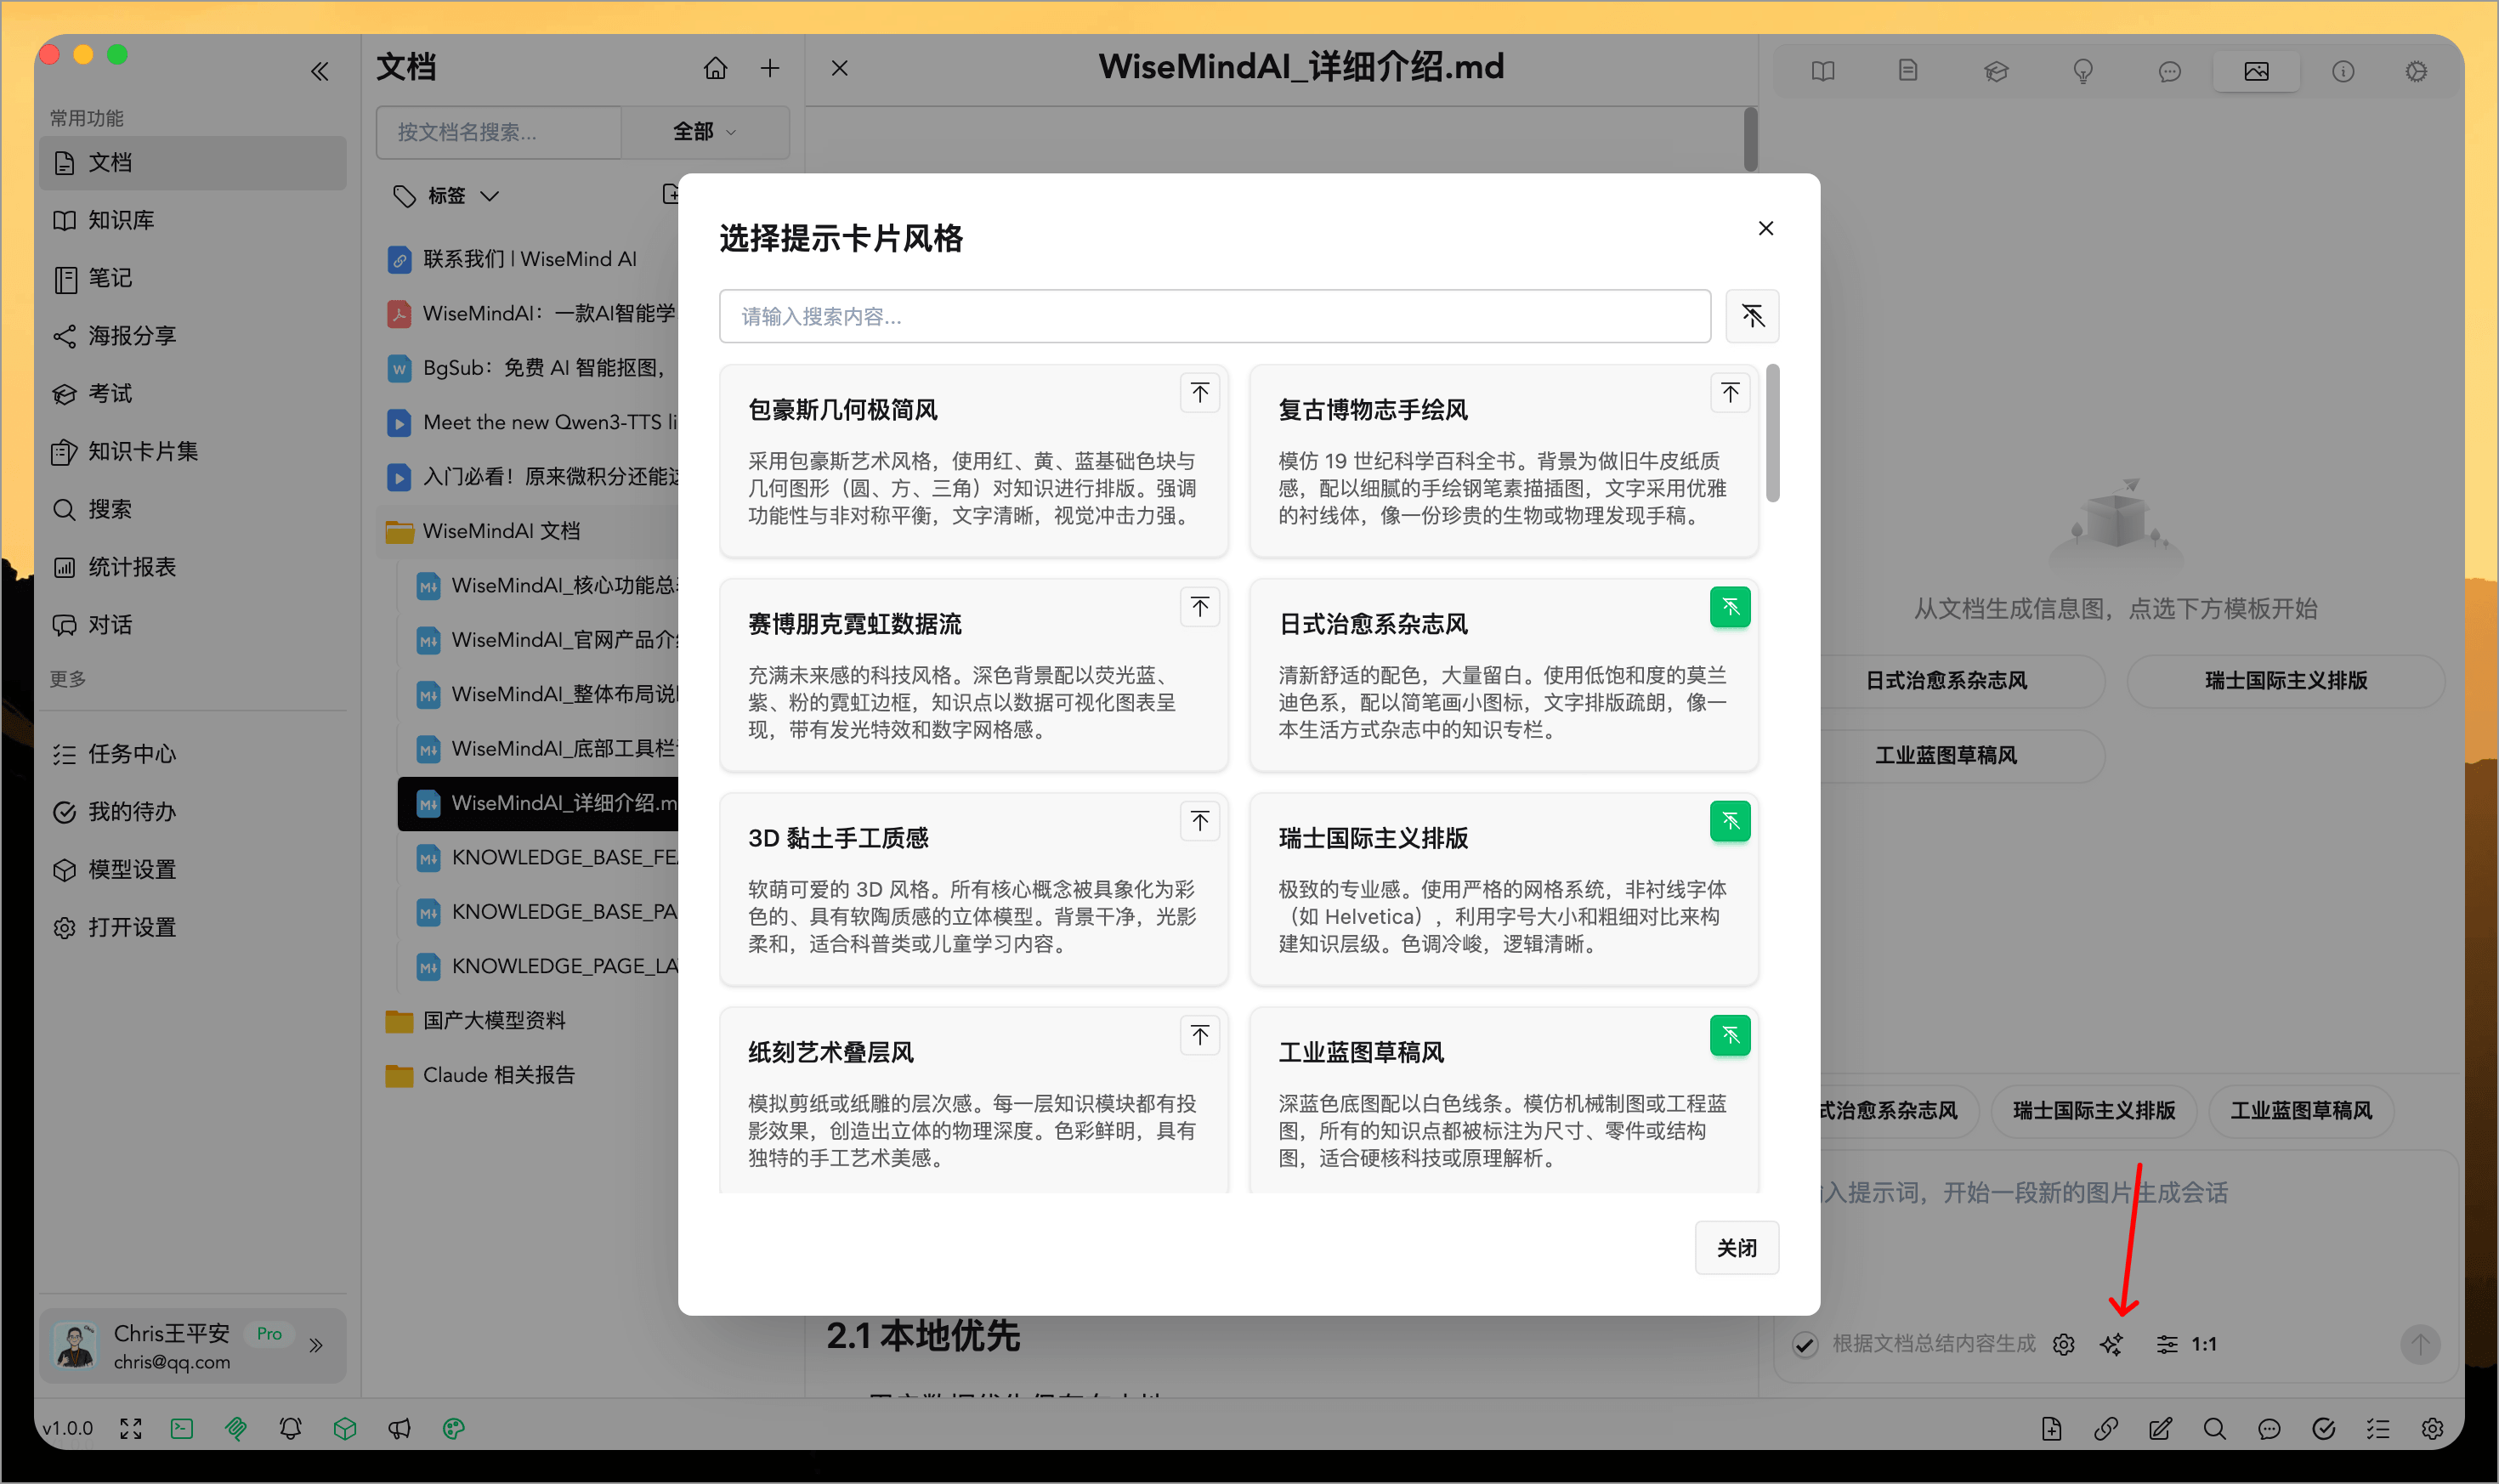Open the 全部 filter dropdown
Image resolution: width=2499 pixels, height=1484 pixels.
pyautogui.click(x=705, y=131)
